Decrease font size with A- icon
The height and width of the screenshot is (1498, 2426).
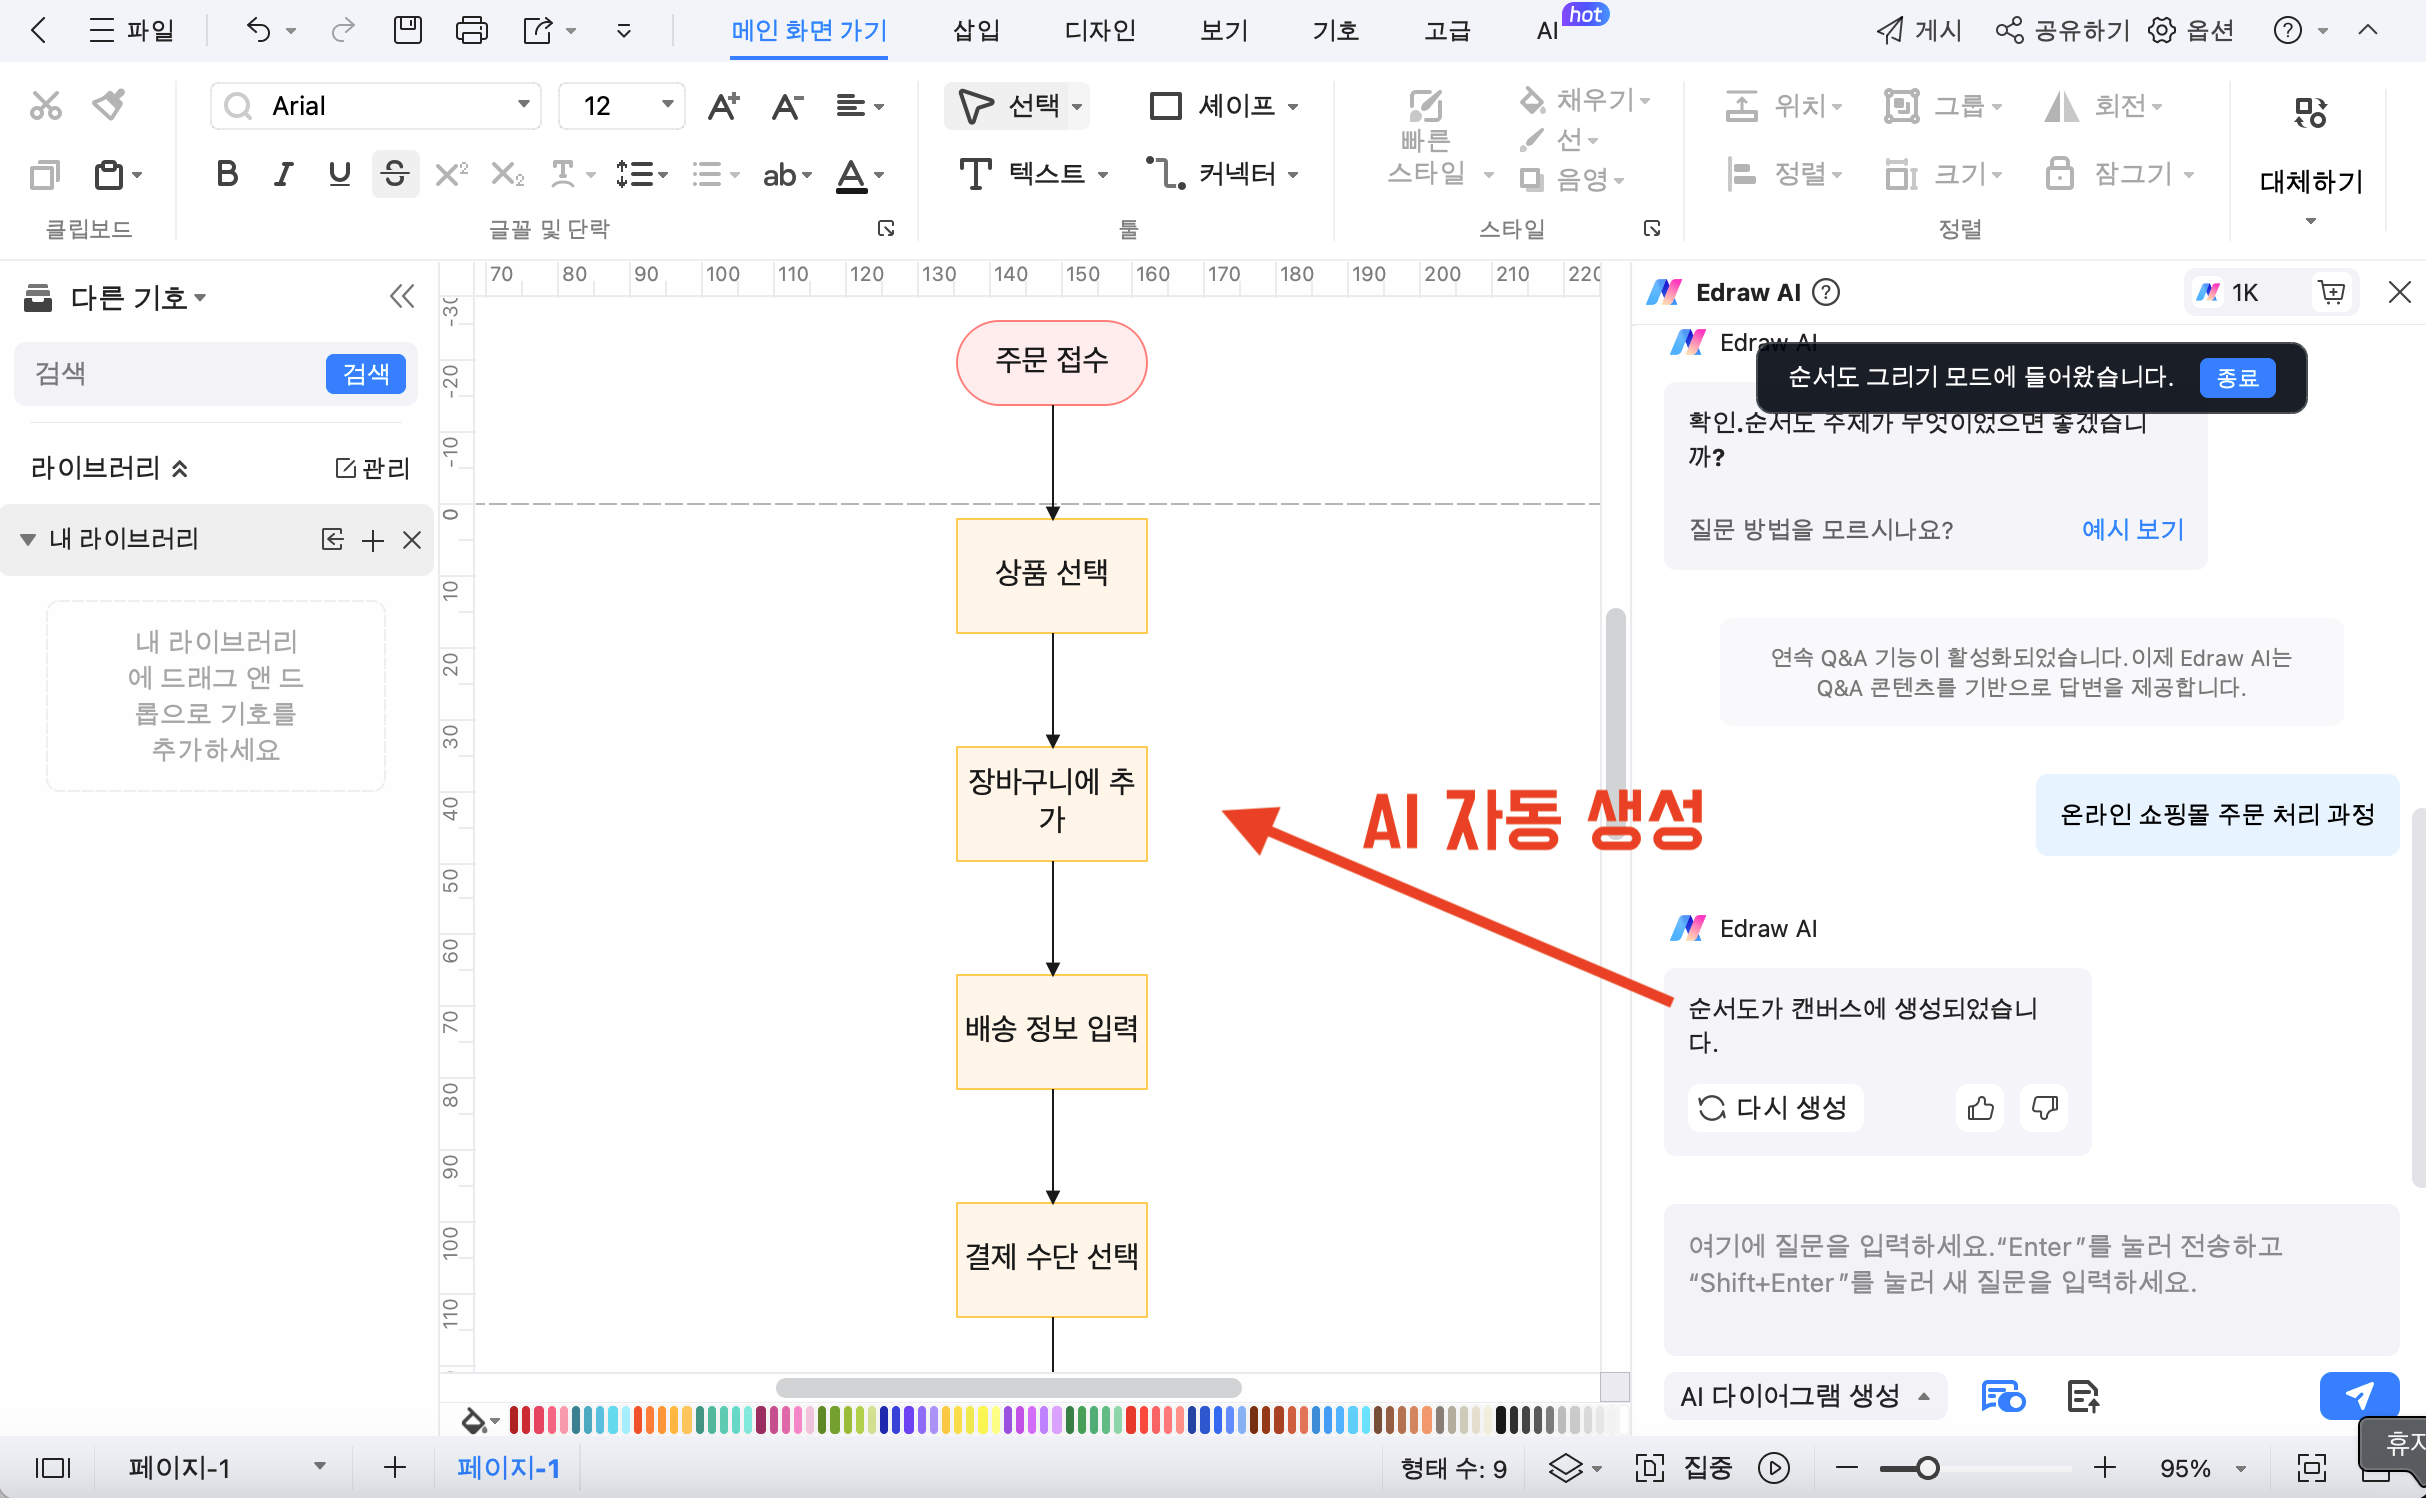pos(787,105)
